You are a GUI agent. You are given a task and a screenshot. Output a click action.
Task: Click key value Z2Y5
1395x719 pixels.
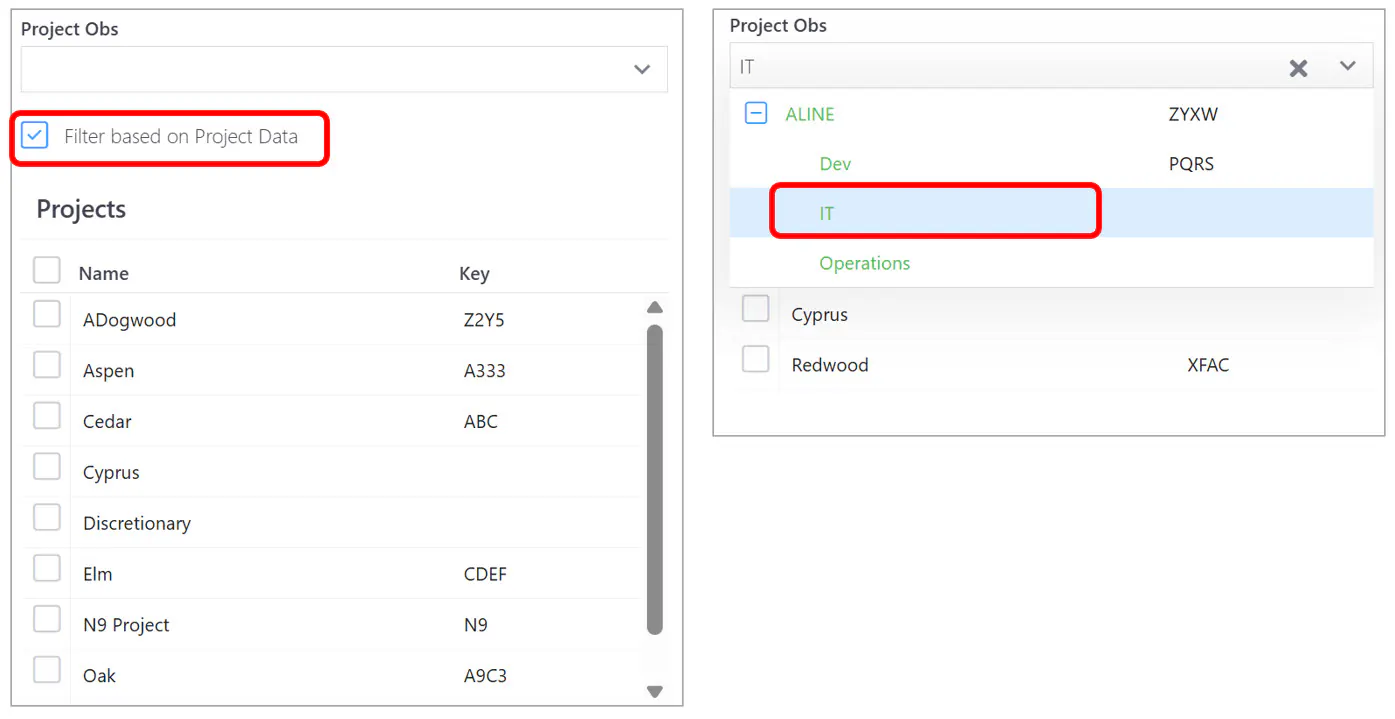click(484, 320)
